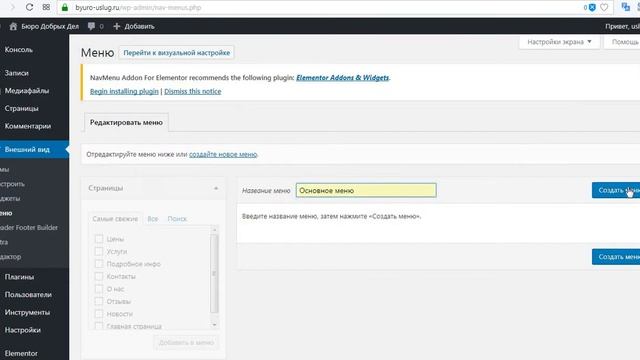The width and height of the screenshot is (640, 360).
Task: Click the top Создать меню button
Action: point(616,190)
